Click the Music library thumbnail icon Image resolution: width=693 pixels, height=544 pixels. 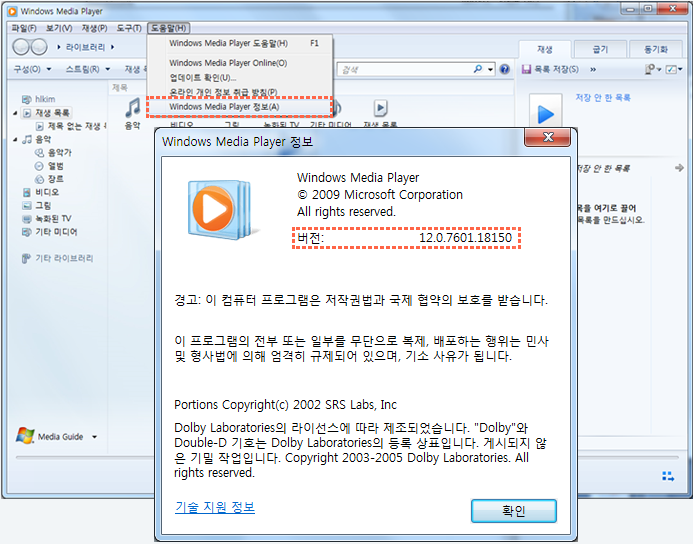133,108
